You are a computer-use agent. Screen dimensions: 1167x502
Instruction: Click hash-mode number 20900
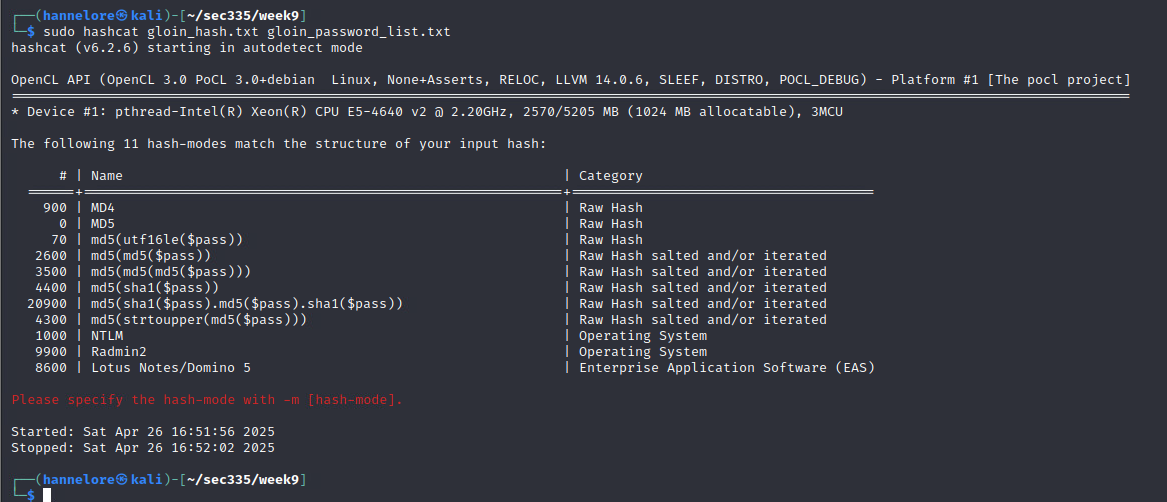click(47, 304)
